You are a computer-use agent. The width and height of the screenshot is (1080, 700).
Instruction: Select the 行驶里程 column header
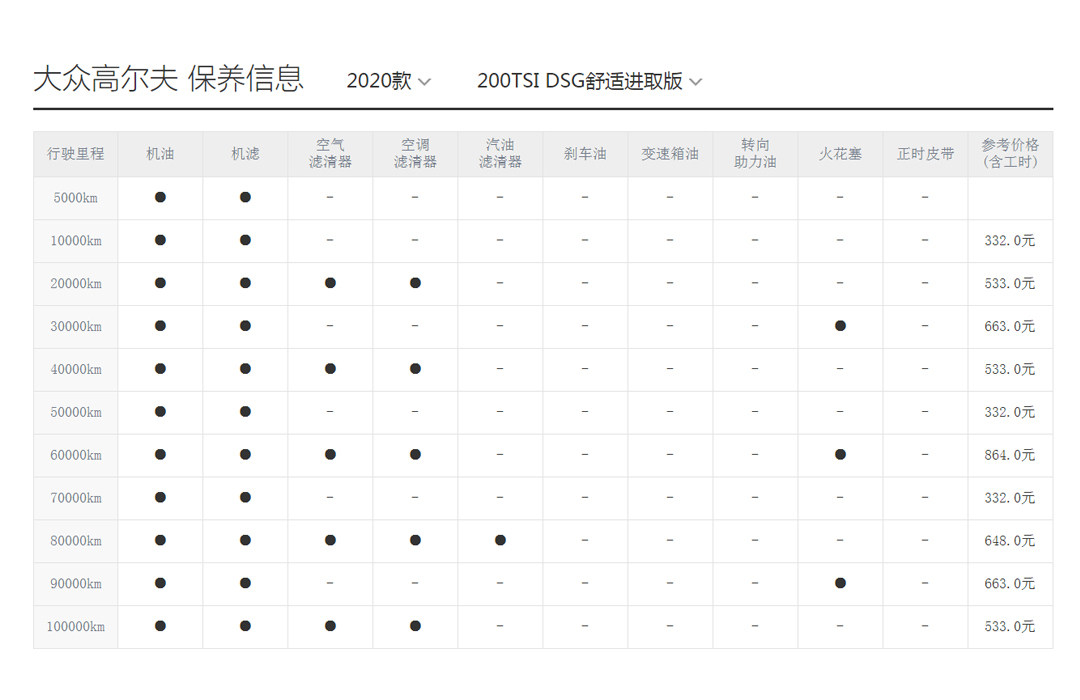(x=75, y=154)
